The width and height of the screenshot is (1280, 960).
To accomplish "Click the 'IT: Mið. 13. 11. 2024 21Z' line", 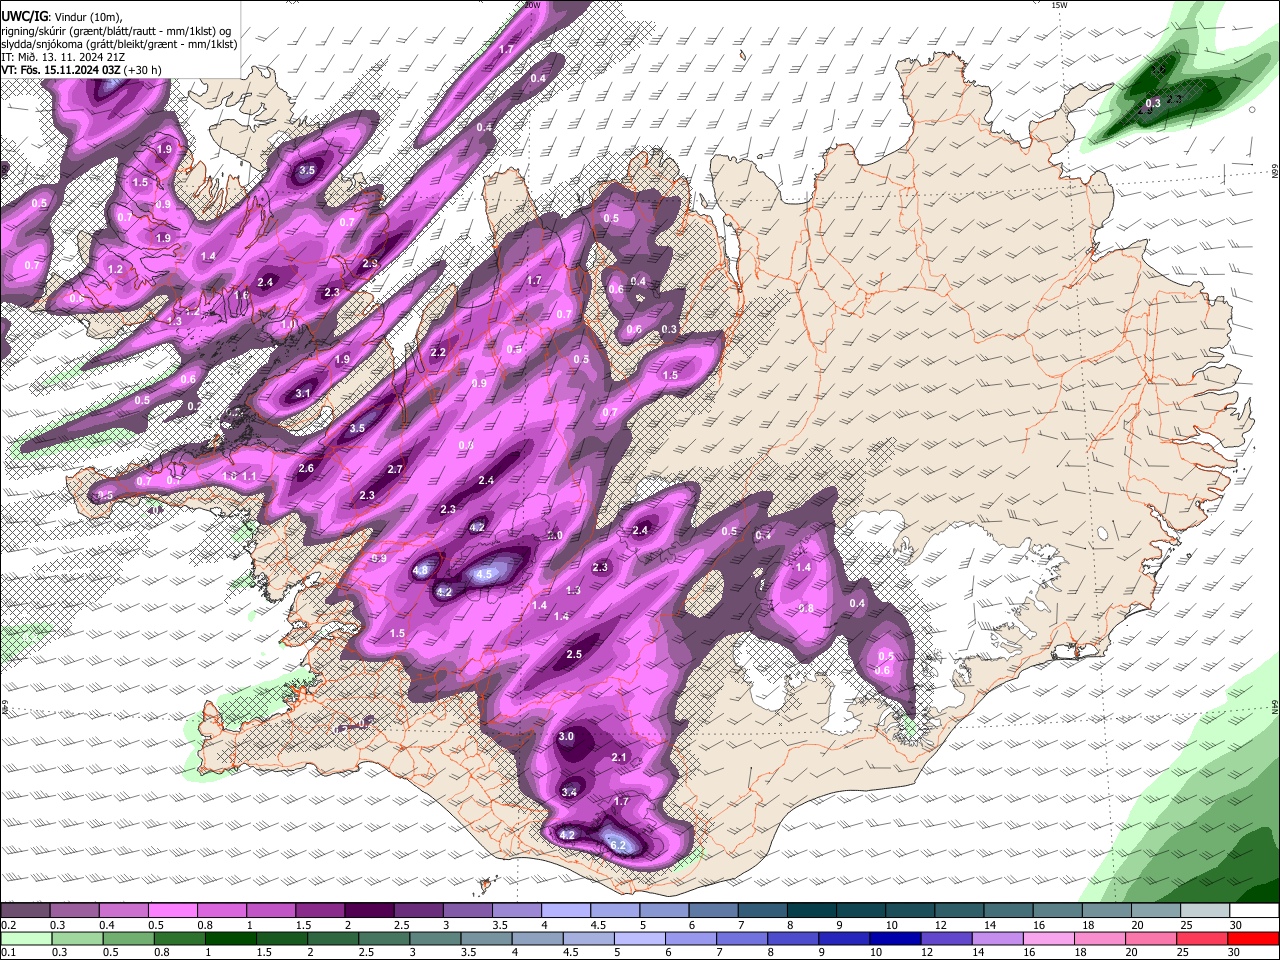I will tap(63, 57).
